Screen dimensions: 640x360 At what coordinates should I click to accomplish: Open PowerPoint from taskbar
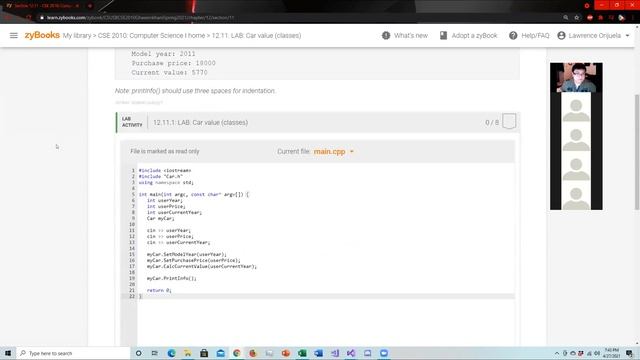coord(286,353)
